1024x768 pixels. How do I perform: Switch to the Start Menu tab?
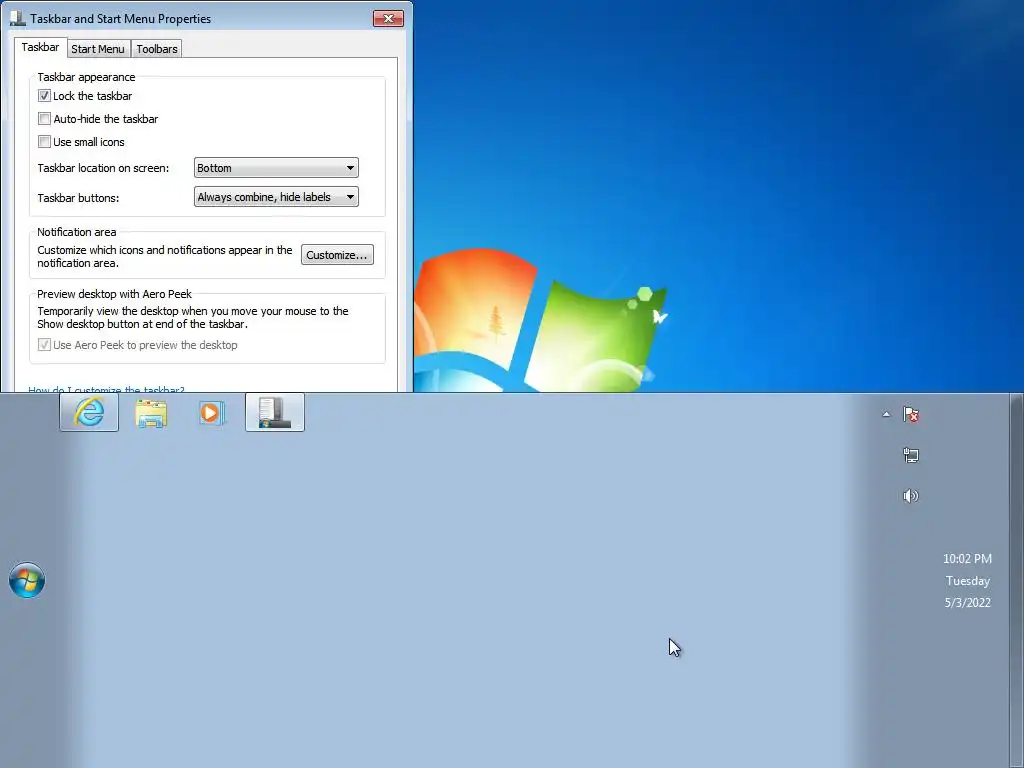pos(98,49)
